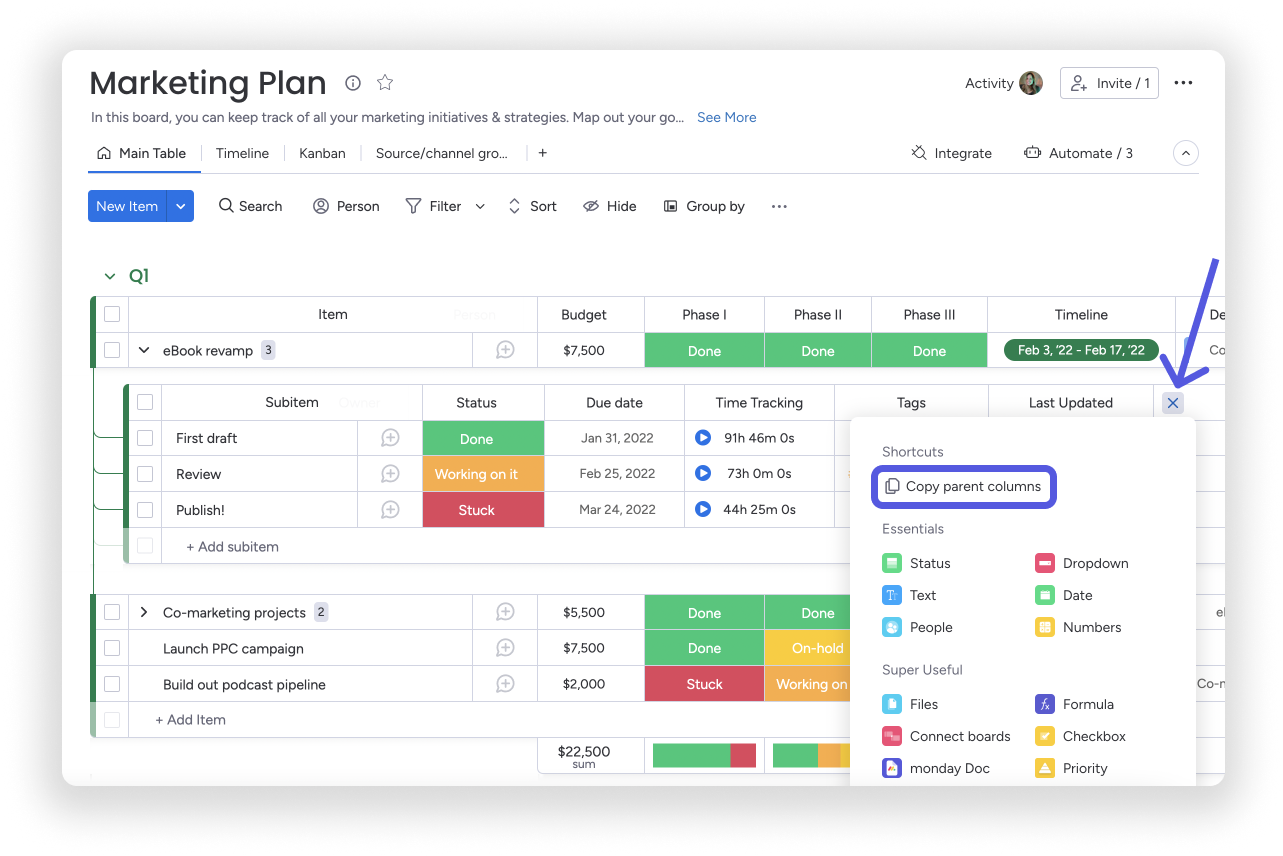Open the three-dot board options menu
1283x856 pixels.
(1183, 83)
